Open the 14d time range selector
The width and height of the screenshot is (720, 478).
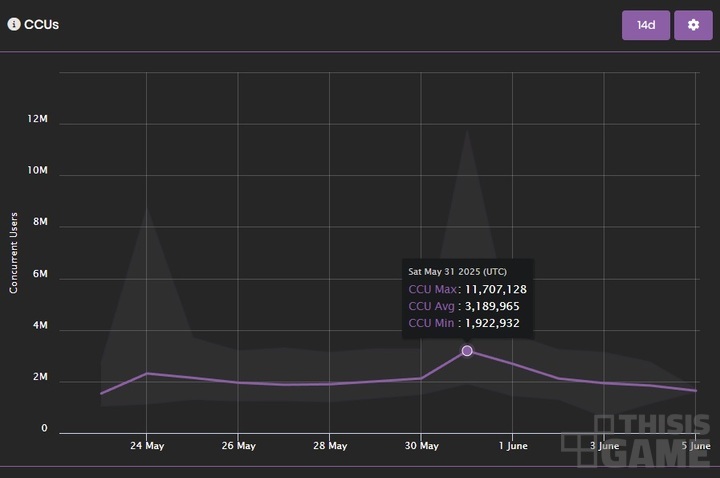(x=645, y=25)
